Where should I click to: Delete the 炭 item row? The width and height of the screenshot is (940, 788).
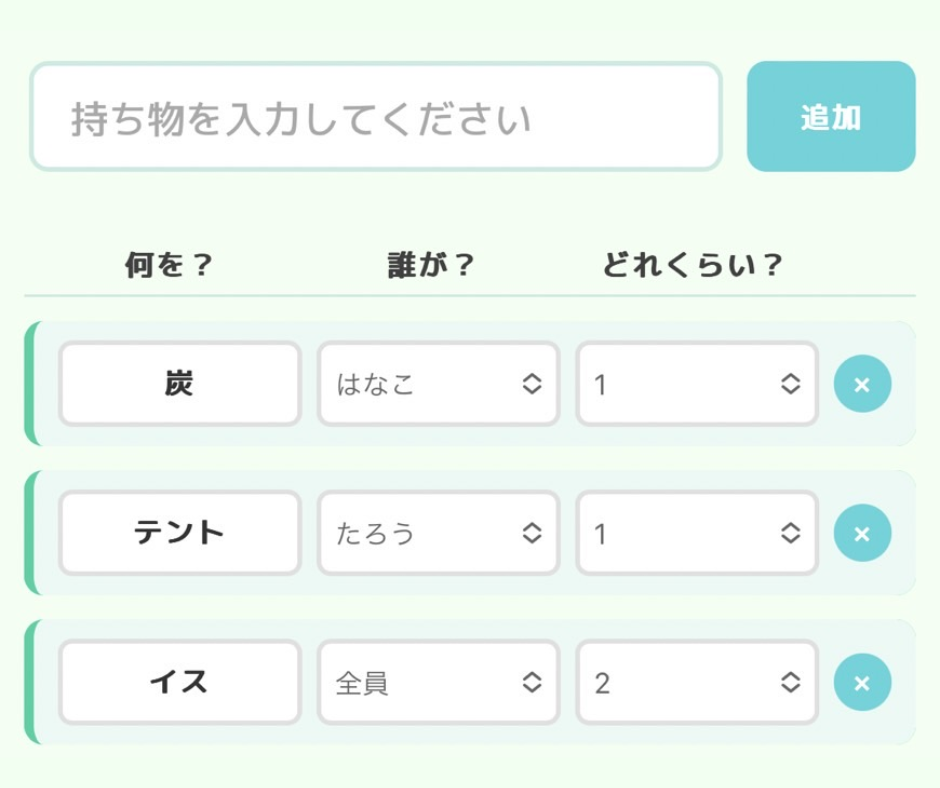862,384
